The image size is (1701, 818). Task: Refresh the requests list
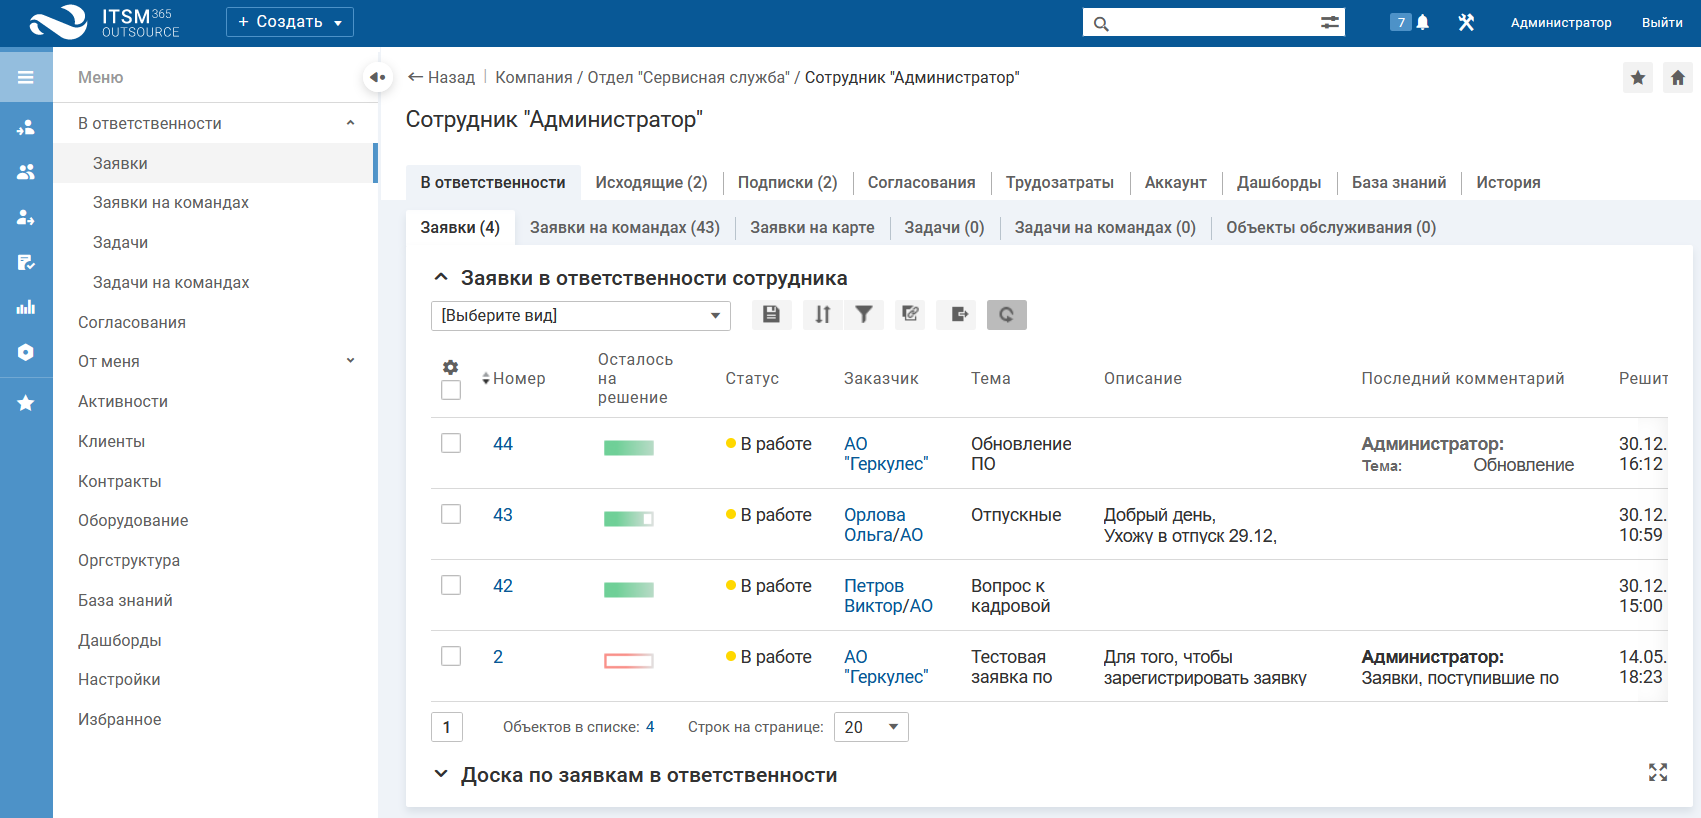click(1007, 314)
